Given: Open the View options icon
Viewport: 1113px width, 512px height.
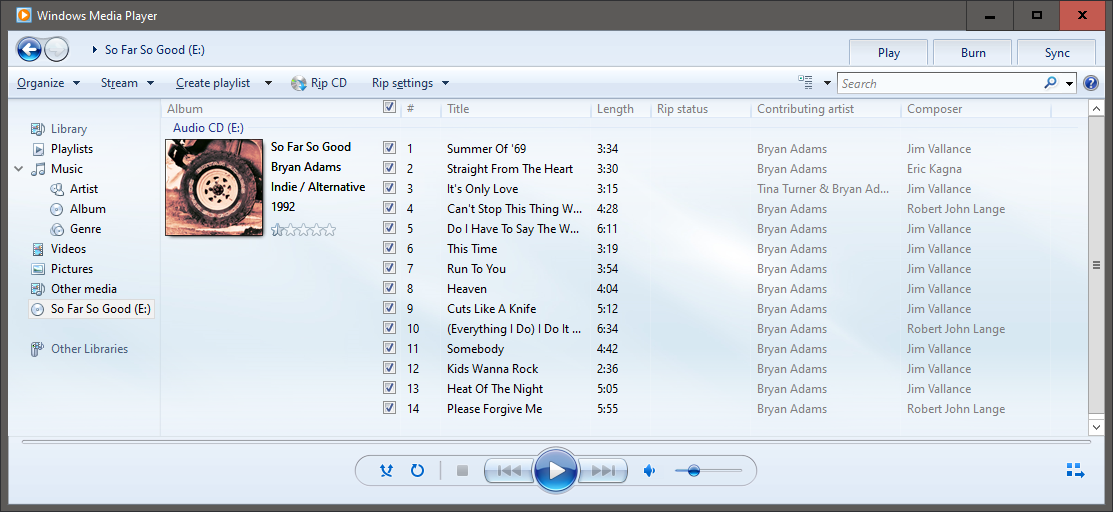Looking at the screenshot, I should (805, 82).
